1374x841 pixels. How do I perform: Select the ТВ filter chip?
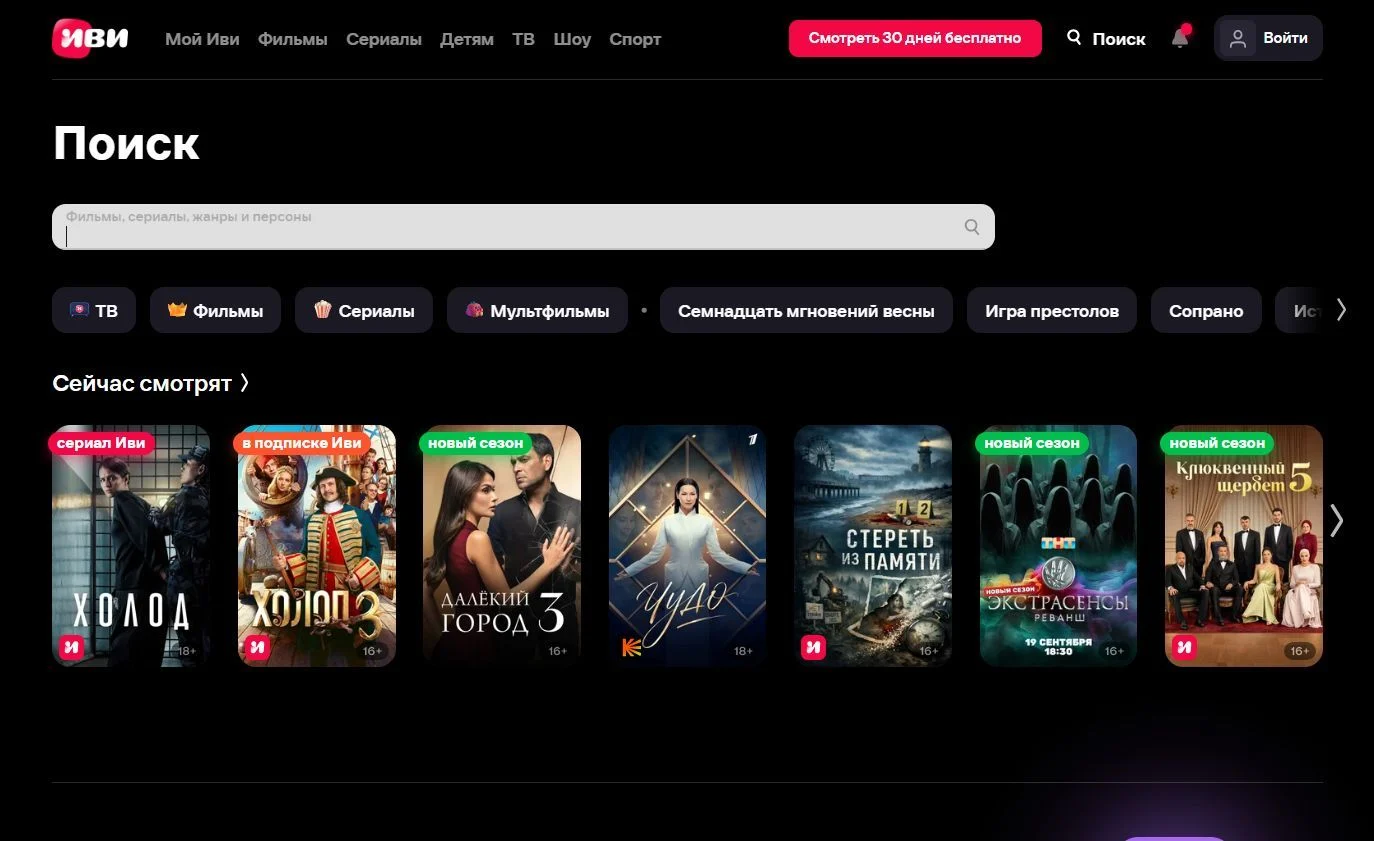click(94, 311)
